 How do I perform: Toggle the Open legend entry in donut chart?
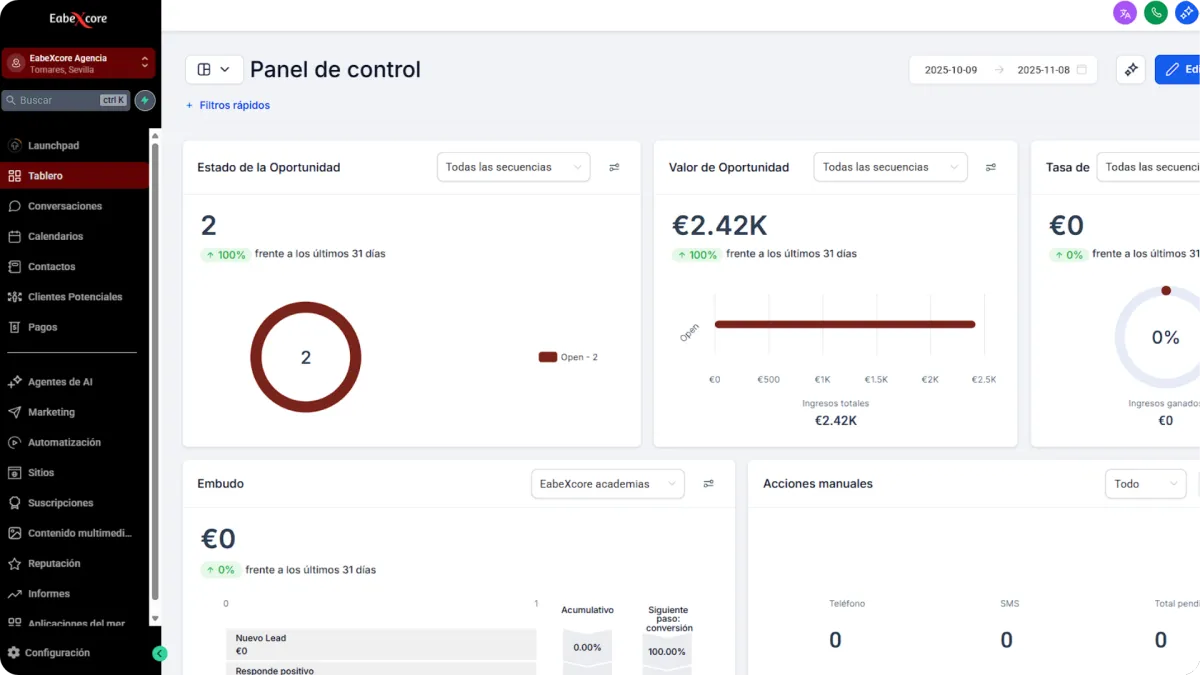pos(568,357)
